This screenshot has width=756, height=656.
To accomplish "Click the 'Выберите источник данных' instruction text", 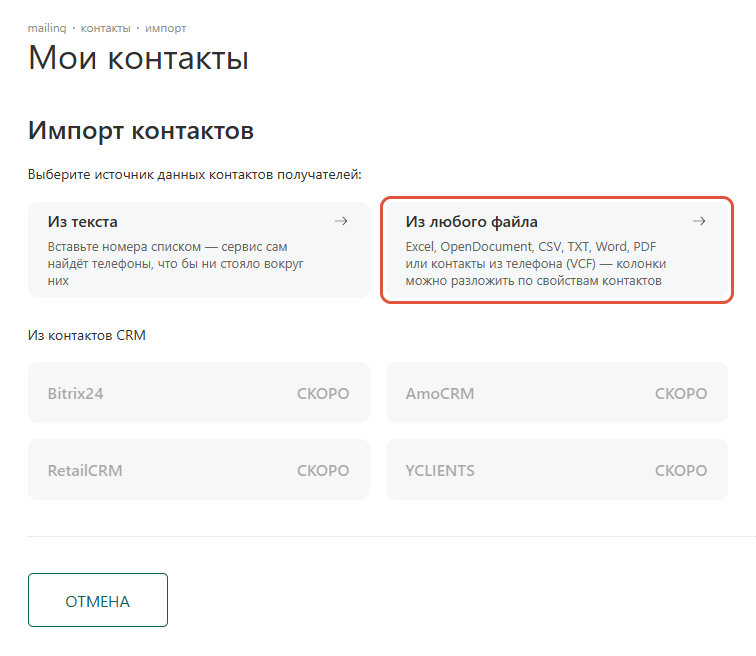I will point(195,174).
